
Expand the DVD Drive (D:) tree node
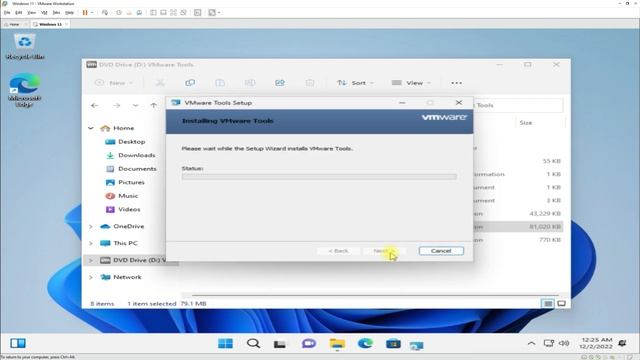(91, 260)
